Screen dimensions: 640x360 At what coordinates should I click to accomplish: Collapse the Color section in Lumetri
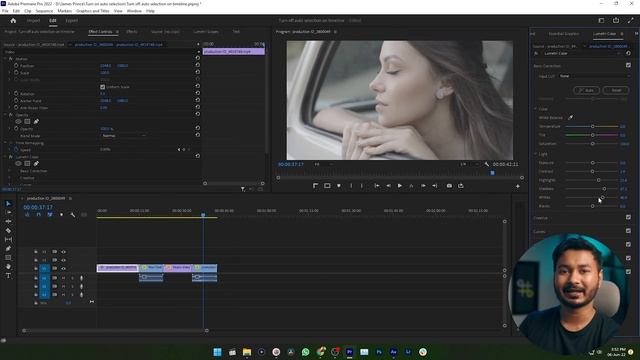536,109
